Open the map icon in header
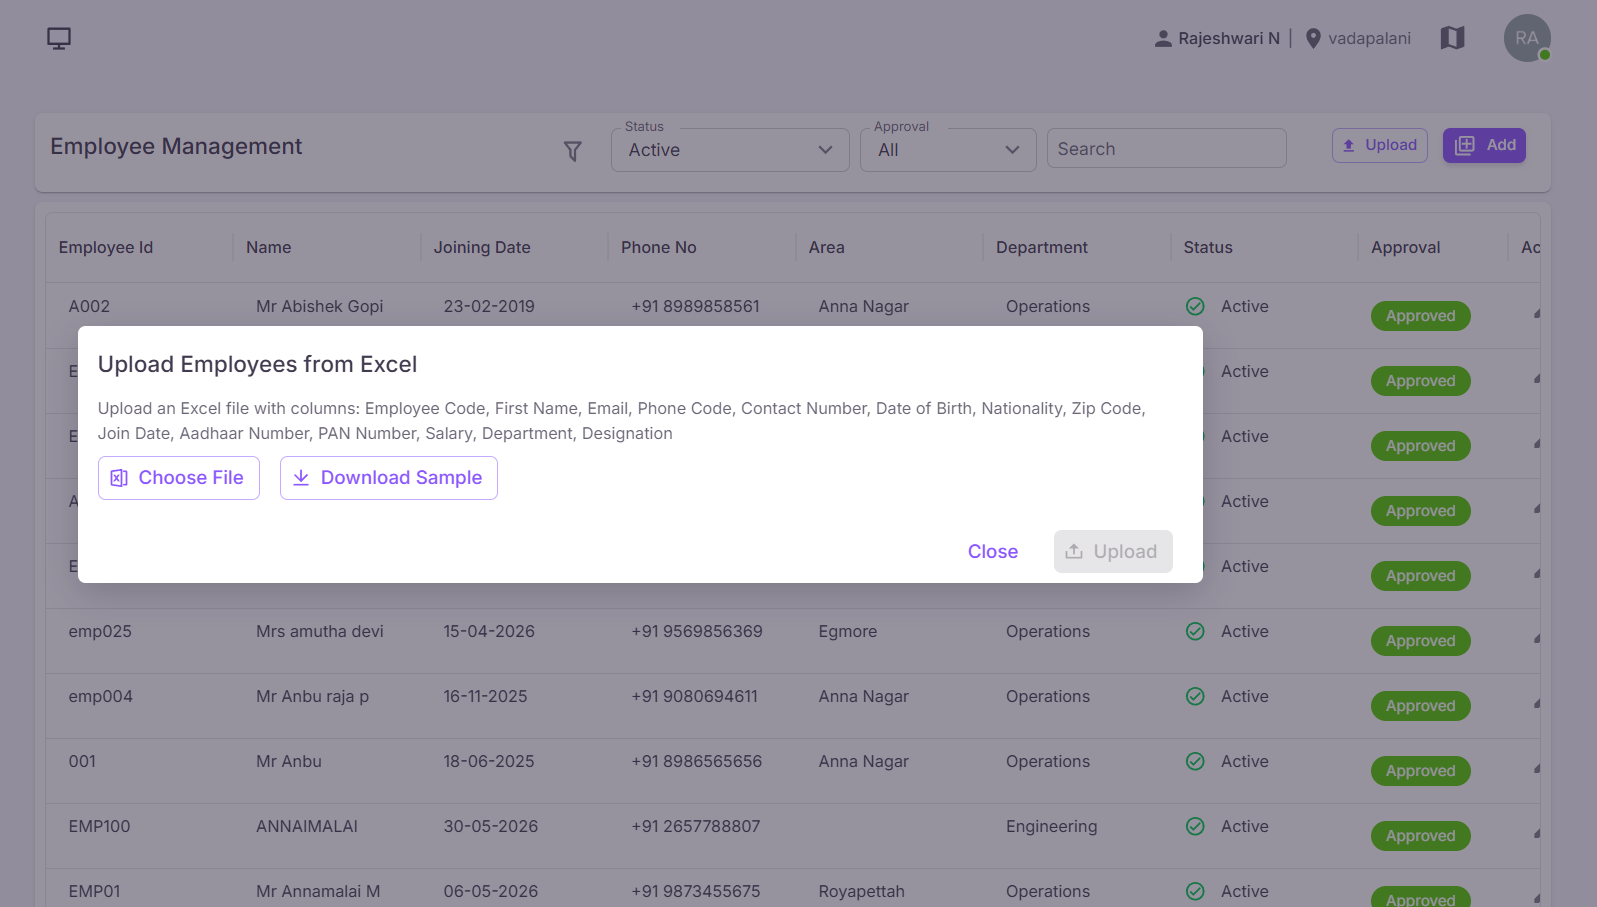Screen dimensions: 1597x907 pos(1452,38)
